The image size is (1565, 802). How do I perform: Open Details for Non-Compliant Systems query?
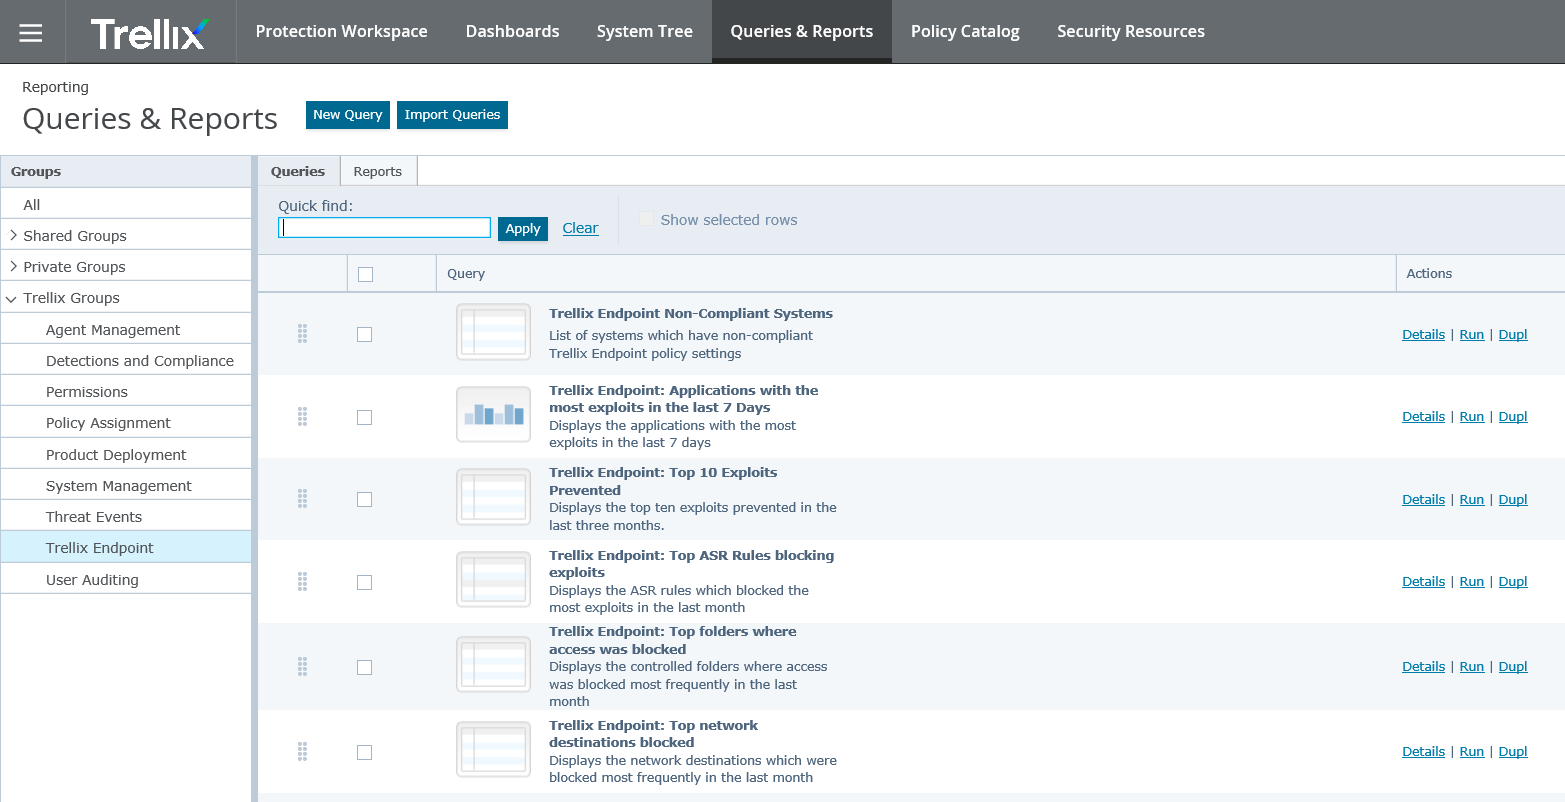(x=1423, y=335)
